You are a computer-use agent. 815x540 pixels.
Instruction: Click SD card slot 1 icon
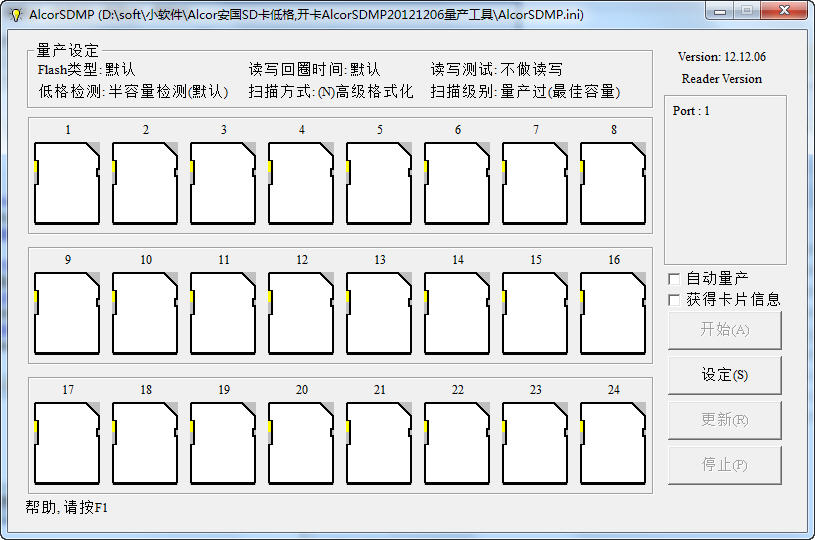point(67,183)
